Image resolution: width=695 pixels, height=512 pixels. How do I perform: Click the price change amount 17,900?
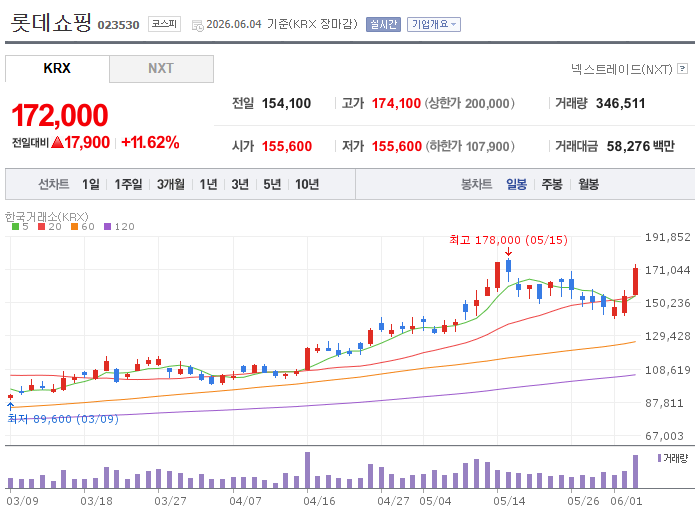tap(87, 142)
